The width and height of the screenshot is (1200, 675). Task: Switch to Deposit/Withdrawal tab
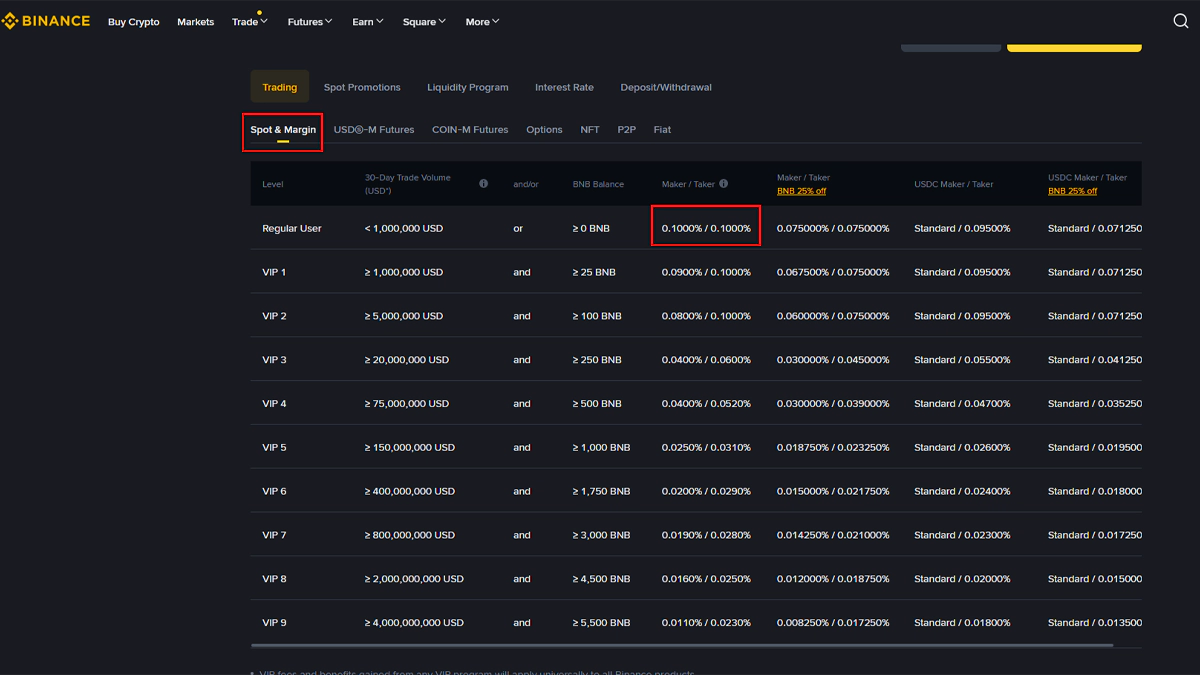[x=666, y=88]
